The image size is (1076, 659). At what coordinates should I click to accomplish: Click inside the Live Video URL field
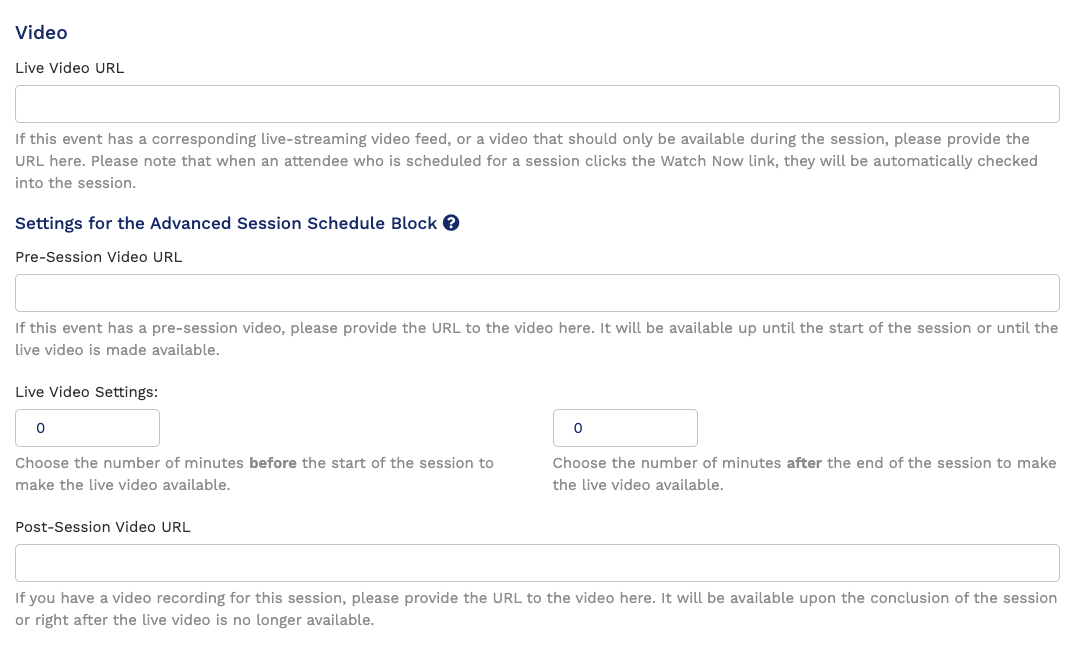(x=537, y=103)
